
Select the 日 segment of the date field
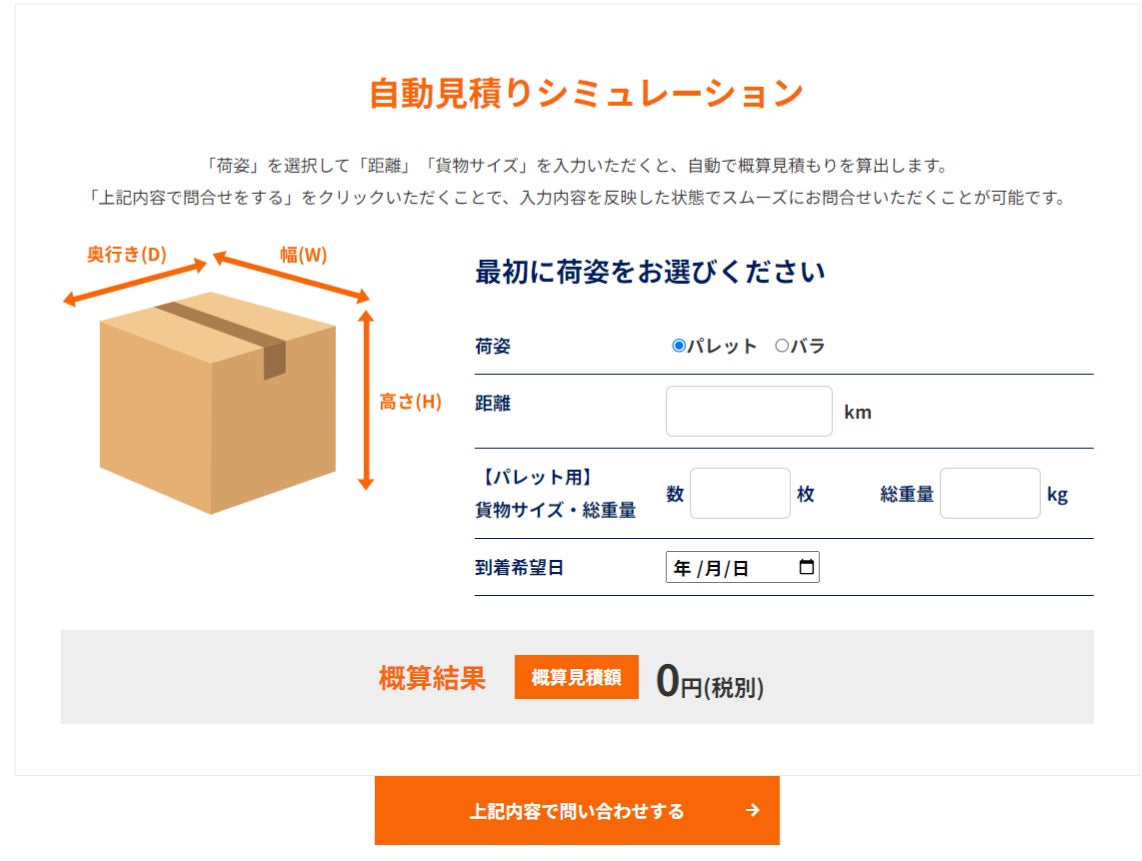pyautogui.click(x=740, y=569)
